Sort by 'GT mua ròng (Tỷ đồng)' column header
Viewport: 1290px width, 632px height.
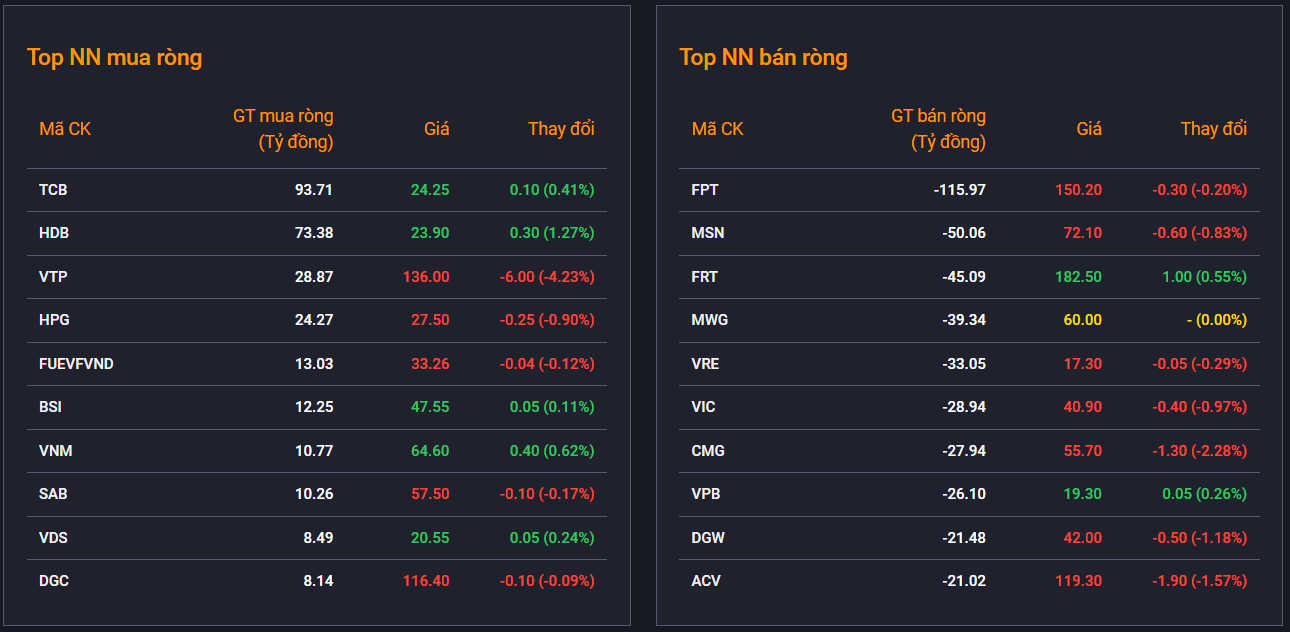284,129
